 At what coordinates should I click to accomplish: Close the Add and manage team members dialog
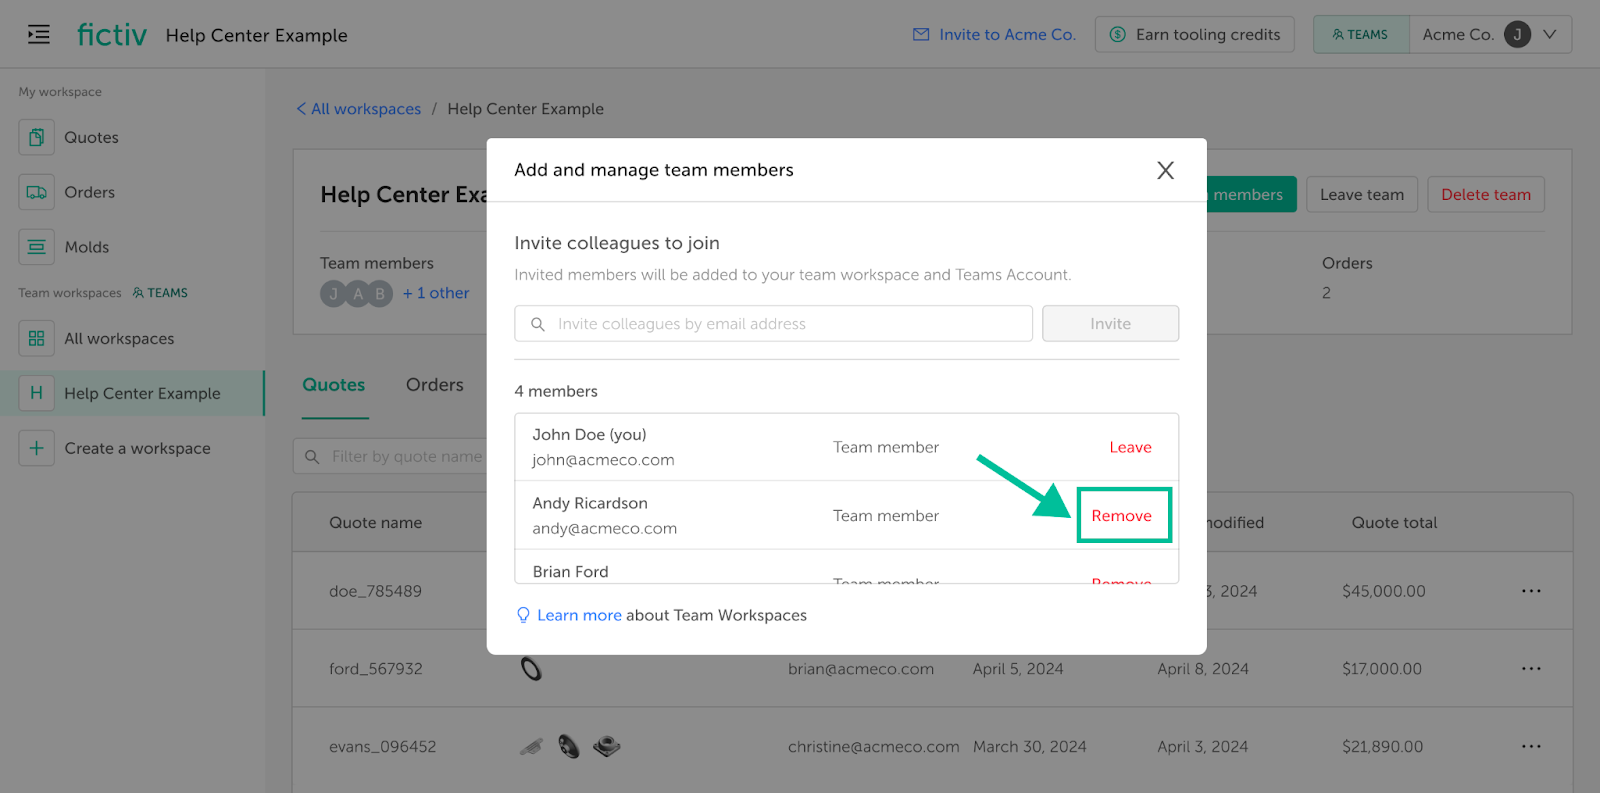click(x=1165, y=170)
